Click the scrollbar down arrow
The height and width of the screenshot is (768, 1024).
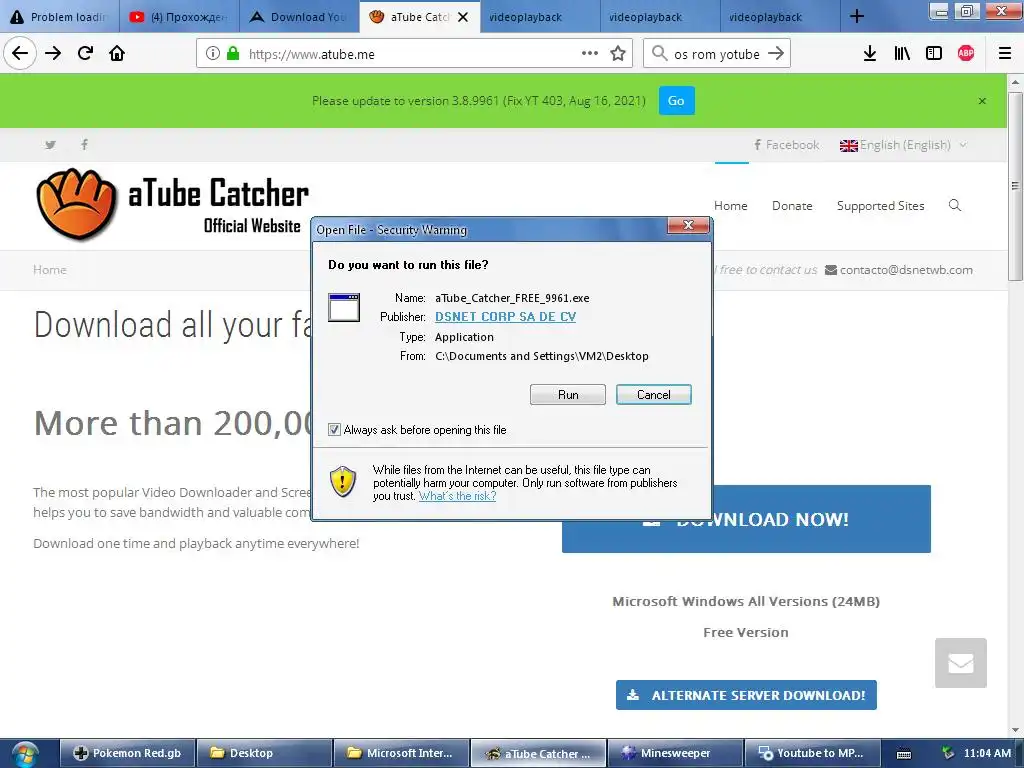(x=1015, y=730)
